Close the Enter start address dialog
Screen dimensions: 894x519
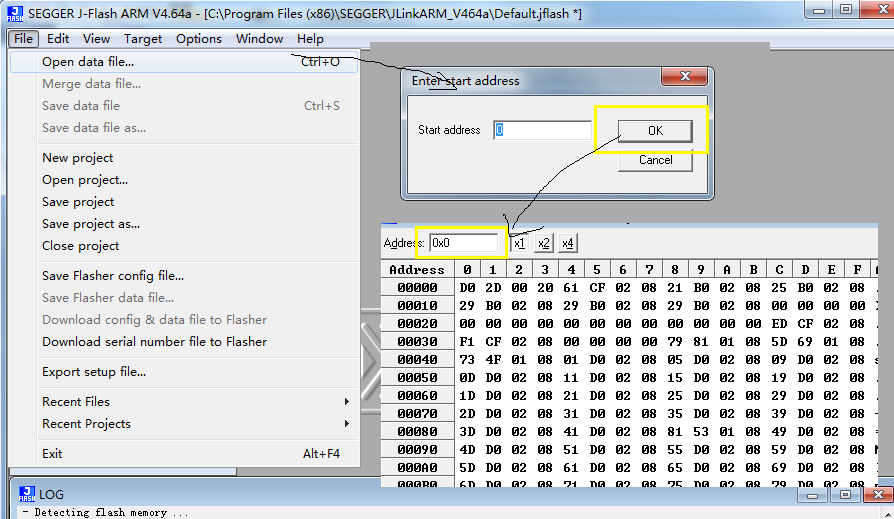coord(684,76)
